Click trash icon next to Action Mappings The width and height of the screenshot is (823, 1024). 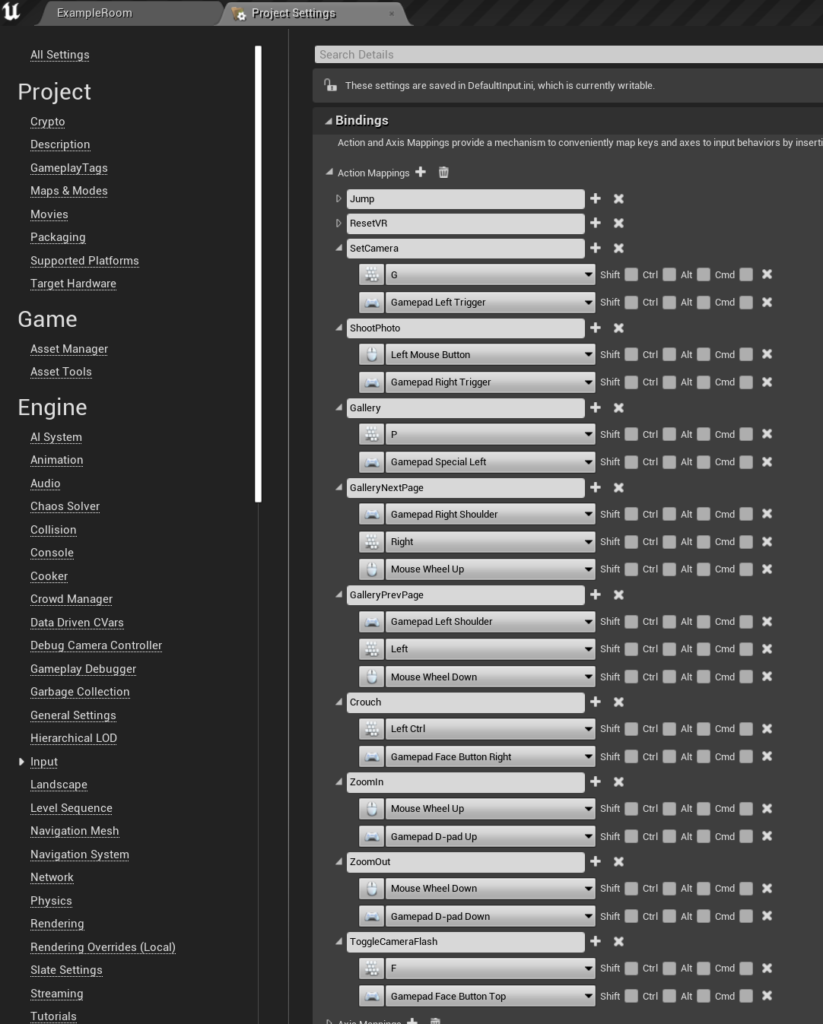443,172
